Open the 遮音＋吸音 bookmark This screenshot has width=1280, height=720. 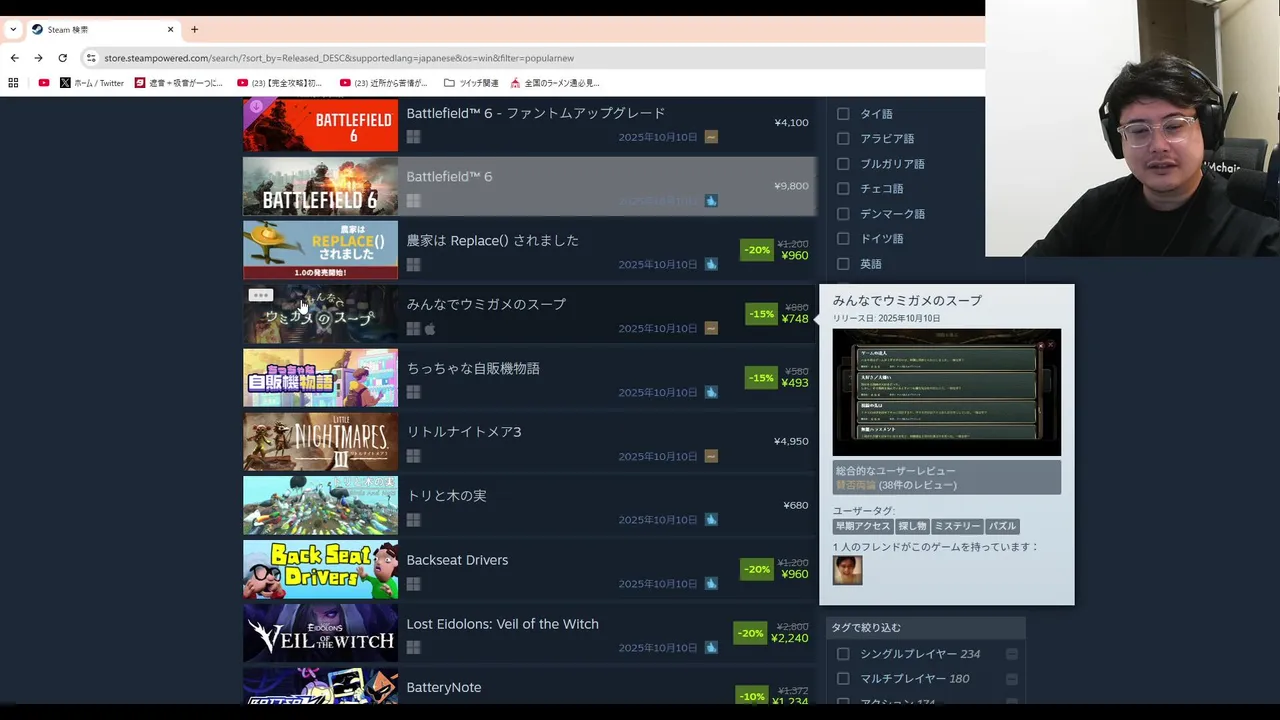179,83
